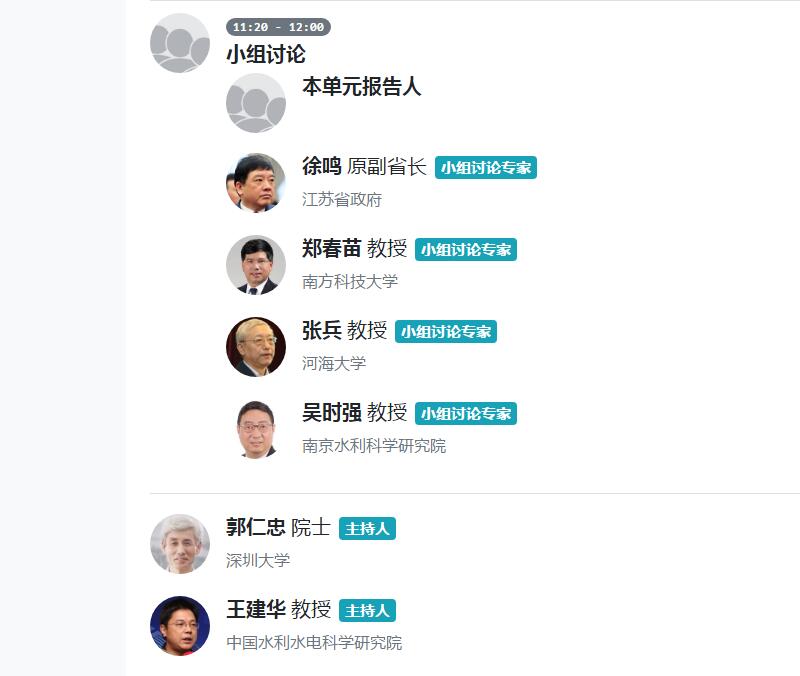
Task: Click 张兵's portrait thumbnail
Action: click(256, 347)
